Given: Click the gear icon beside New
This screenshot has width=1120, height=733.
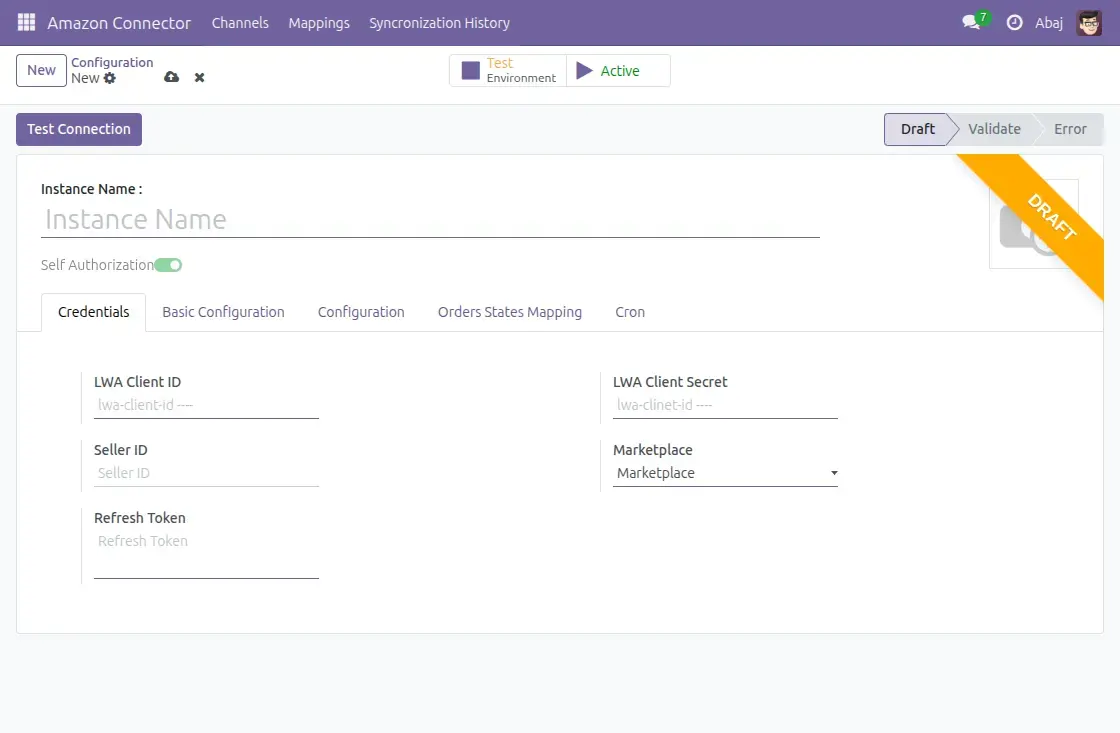Looking at the screenshot, I should (x=110, y=78).
